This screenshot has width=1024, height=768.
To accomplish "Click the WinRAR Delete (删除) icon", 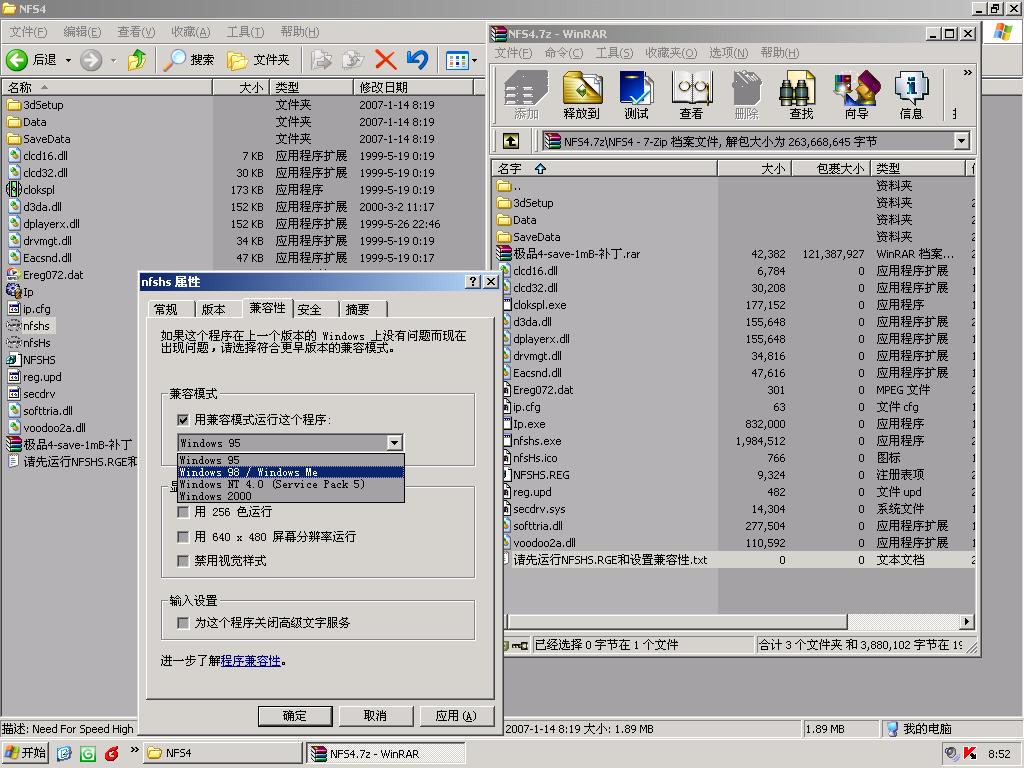I will (x=746, y=95).
